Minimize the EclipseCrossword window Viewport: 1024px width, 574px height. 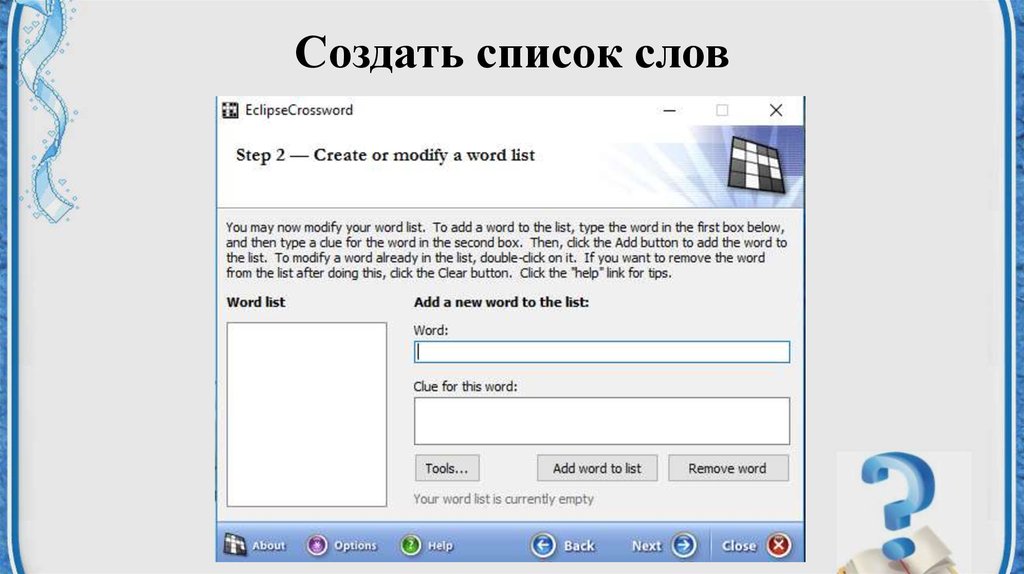669,110
